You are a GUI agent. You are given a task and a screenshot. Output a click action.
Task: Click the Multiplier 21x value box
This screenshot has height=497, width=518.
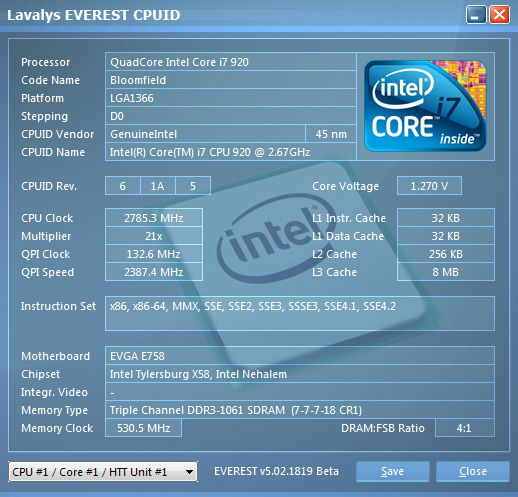[154, 236]
